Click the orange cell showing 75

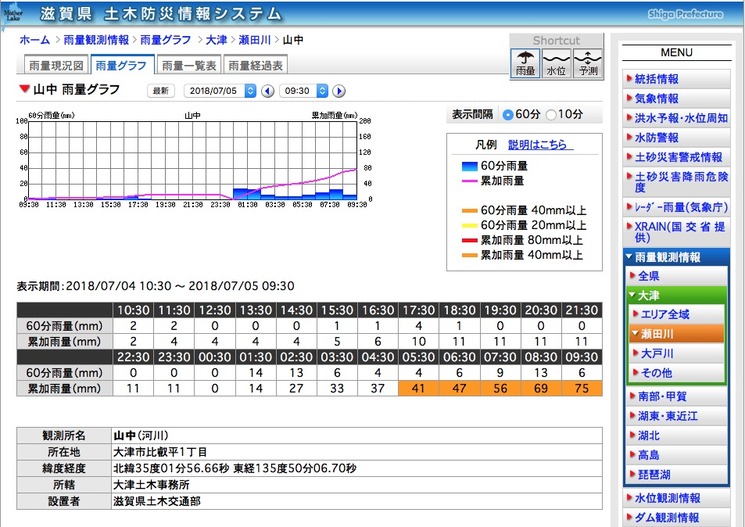pos(582,388)
